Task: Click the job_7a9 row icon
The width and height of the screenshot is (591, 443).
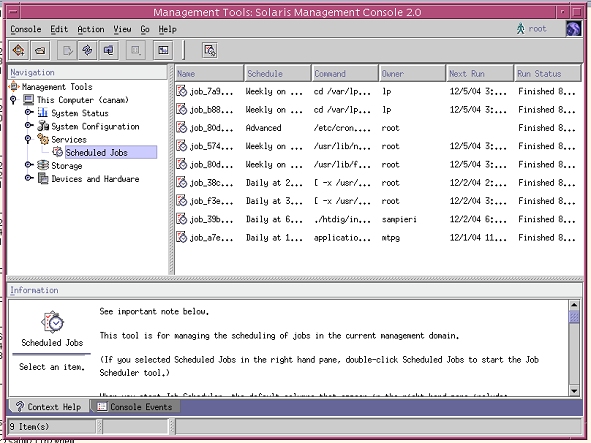Action: (x=182, y=91)
